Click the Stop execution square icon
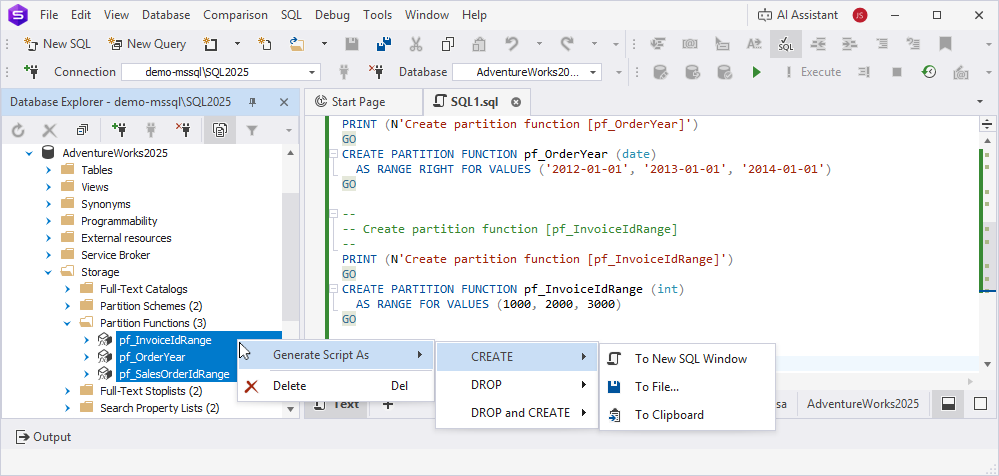The width and height of the screenshot is (999, 476). (896, 72)
